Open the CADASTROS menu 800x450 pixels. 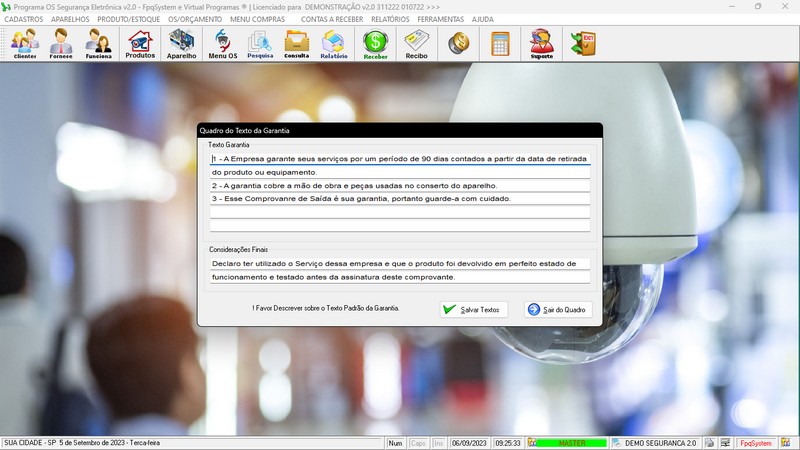point(23,19)
